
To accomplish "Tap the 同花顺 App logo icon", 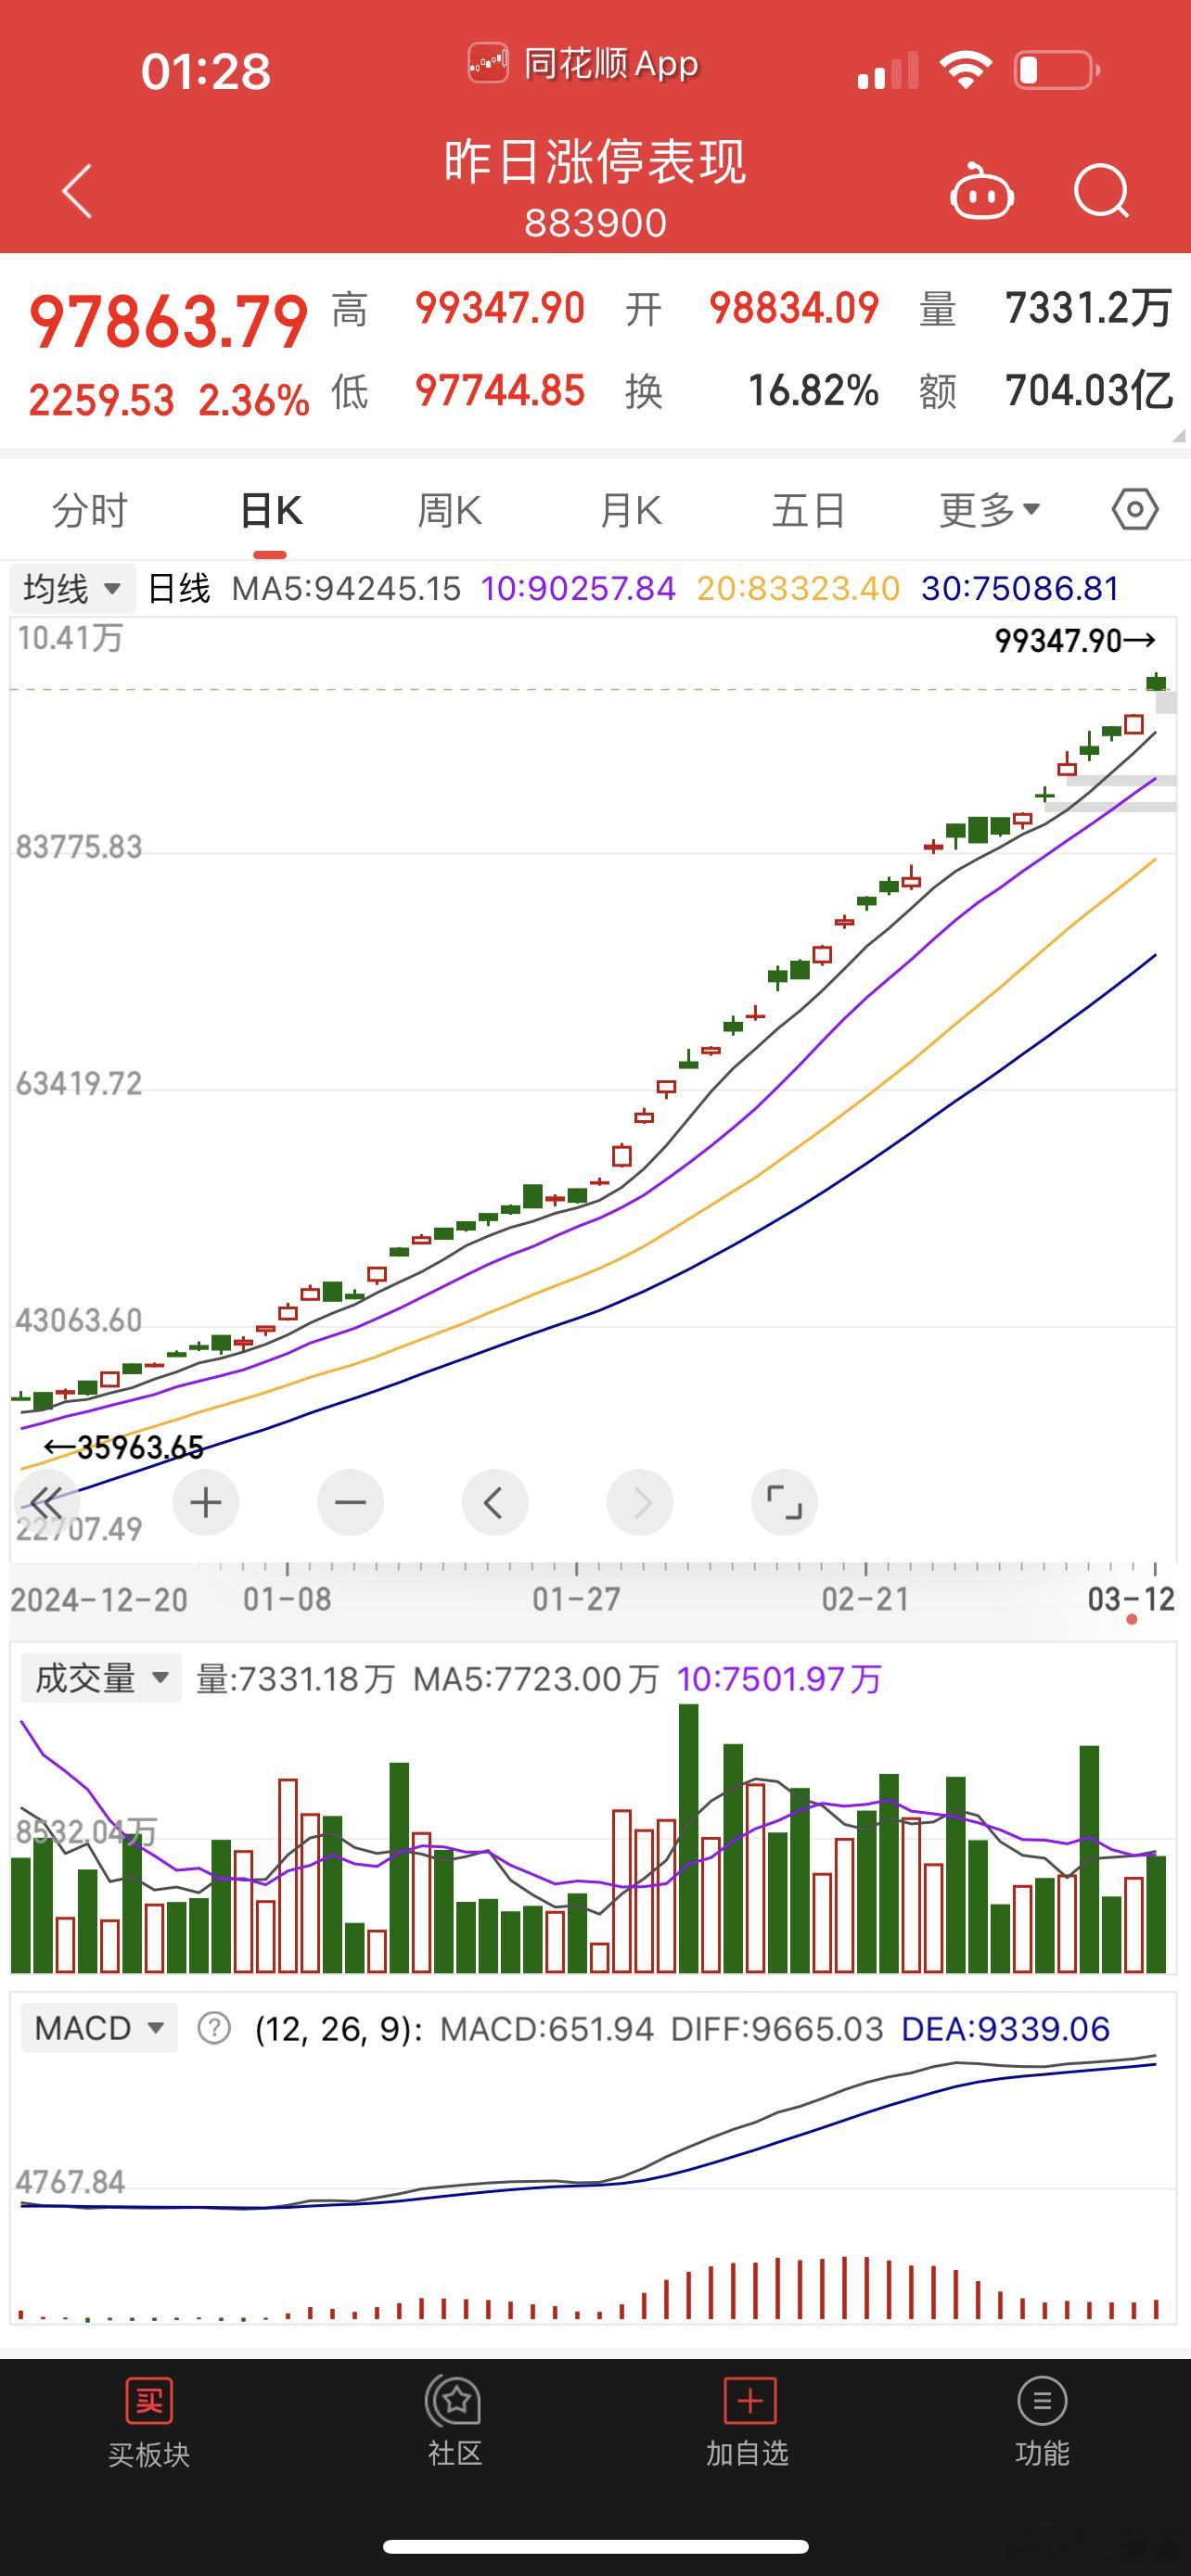I will point(488,64).
